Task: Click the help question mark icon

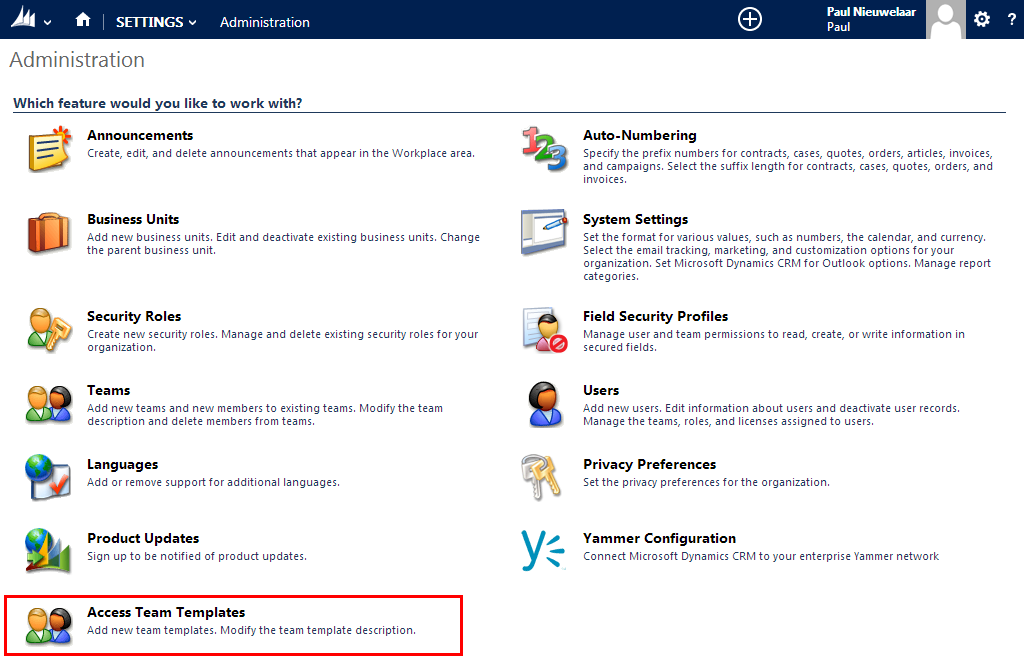Action: pyautogui.click(x=1011, y=20)
